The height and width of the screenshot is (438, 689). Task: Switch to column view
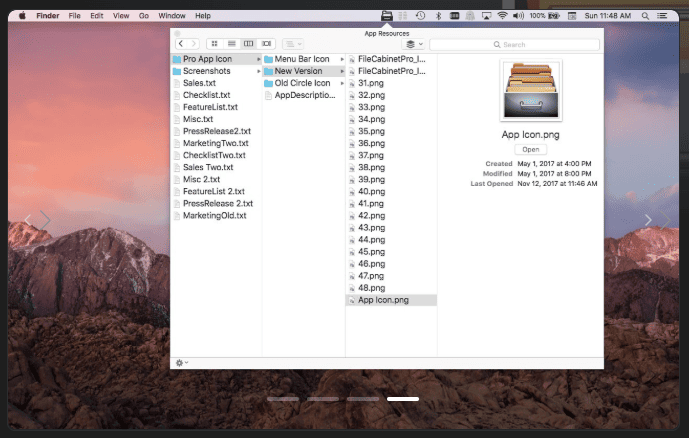(x=249, y=44)
